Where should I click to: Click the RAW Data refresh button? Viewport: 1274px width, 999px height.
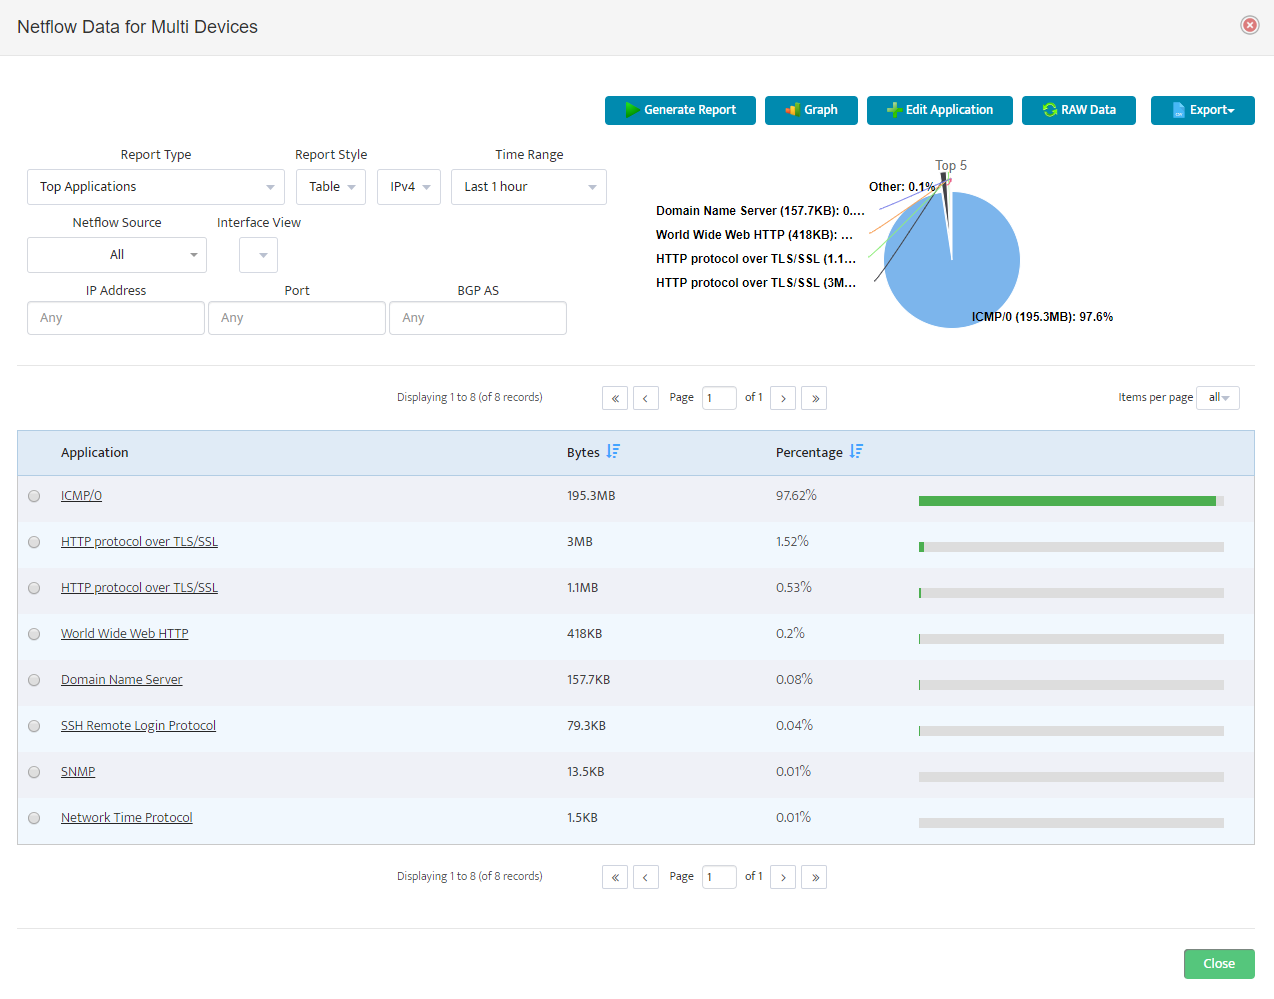tap(1078, 110)
